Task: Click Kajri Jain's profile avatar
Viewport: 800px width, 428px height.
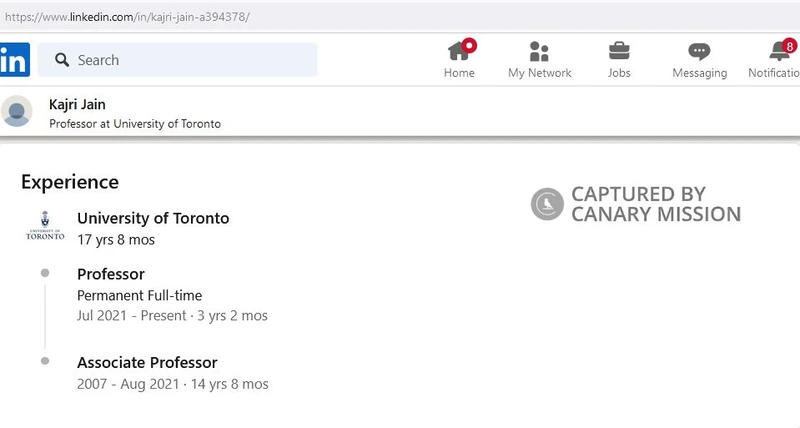Action: (x=17, y=111)
